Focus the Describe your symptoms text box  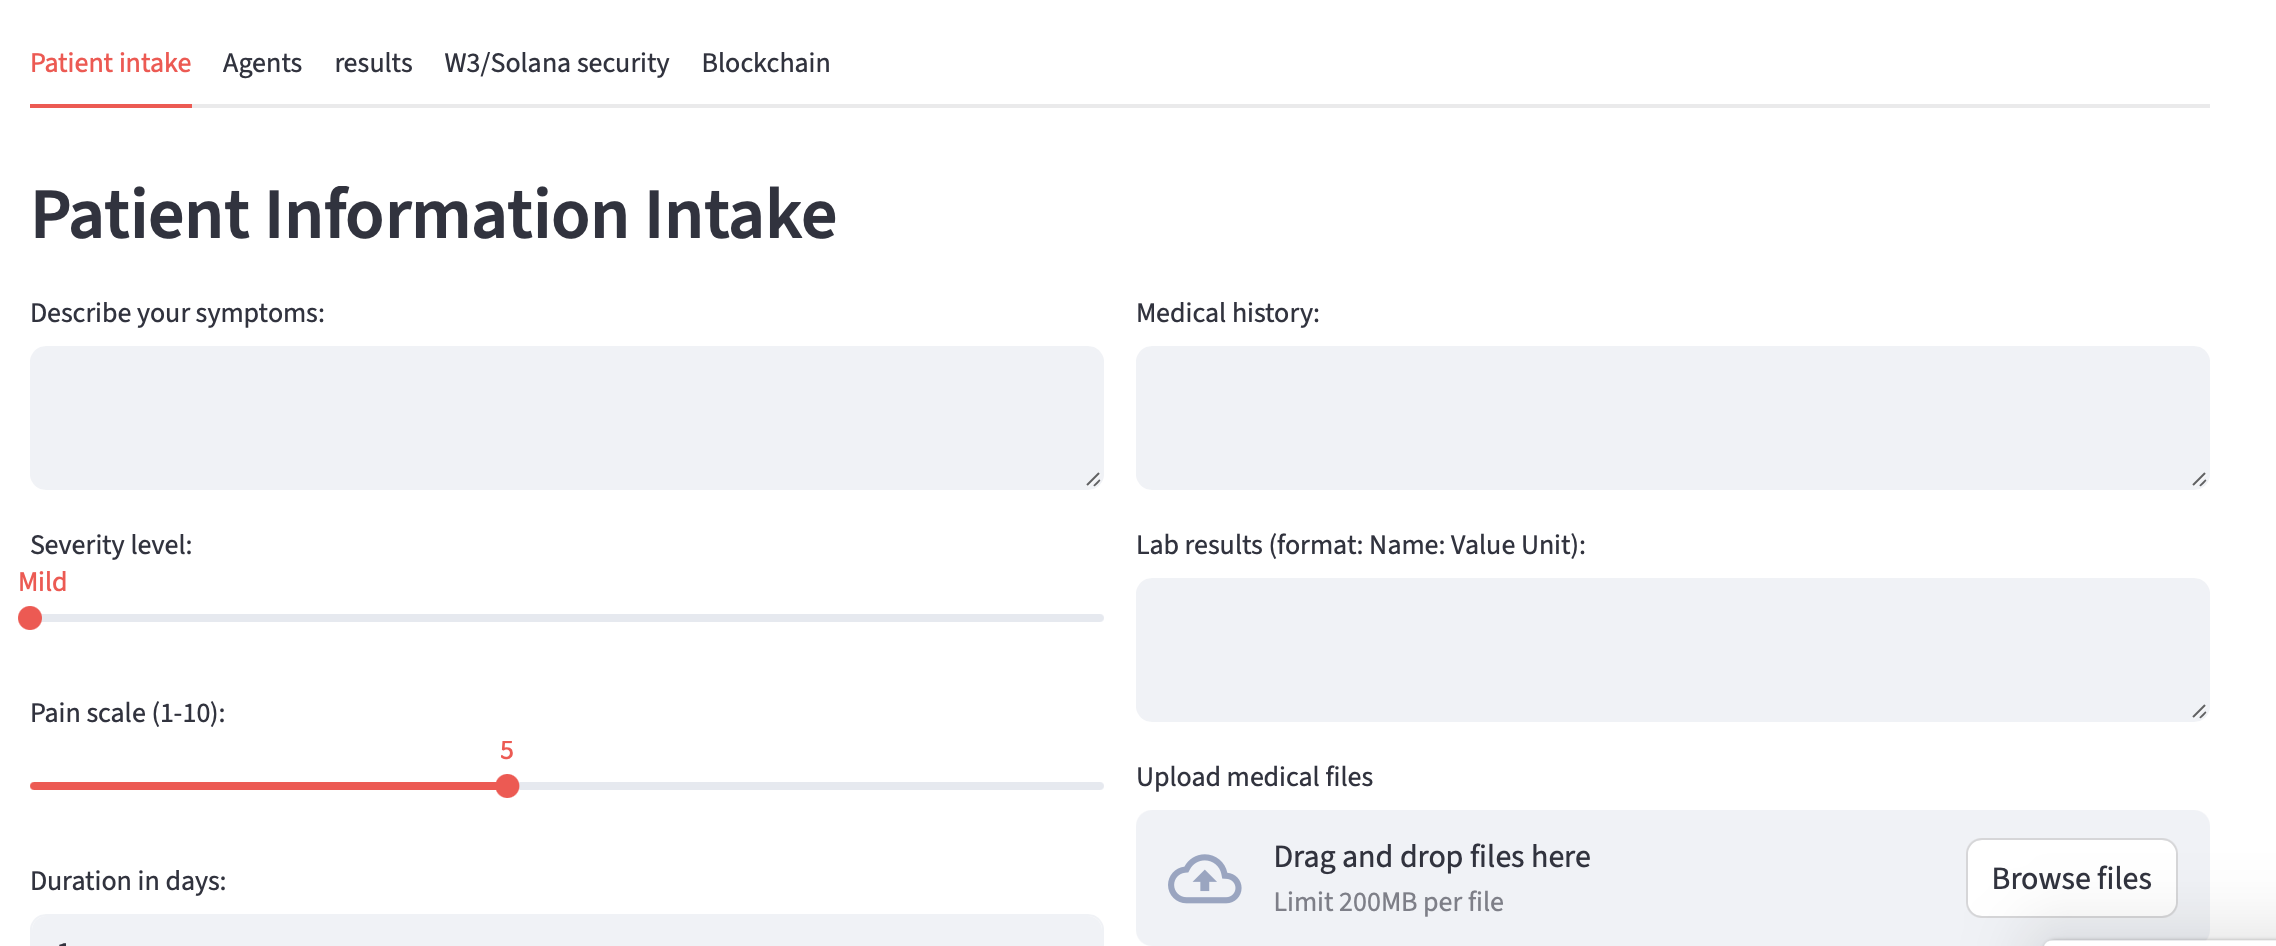[x=566, y=417]
